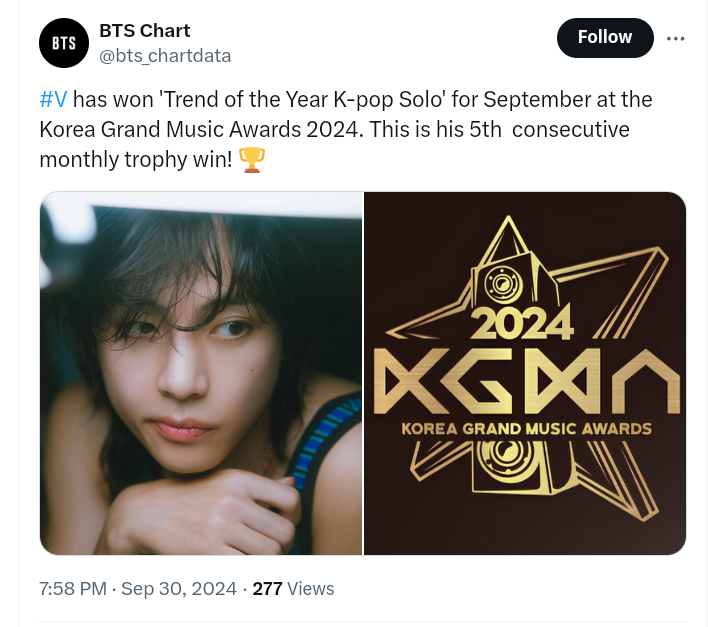Click 'monthly trophy win!' in the tweet text
The width and height of the screenshot is (708, 627).
[136, 160]
